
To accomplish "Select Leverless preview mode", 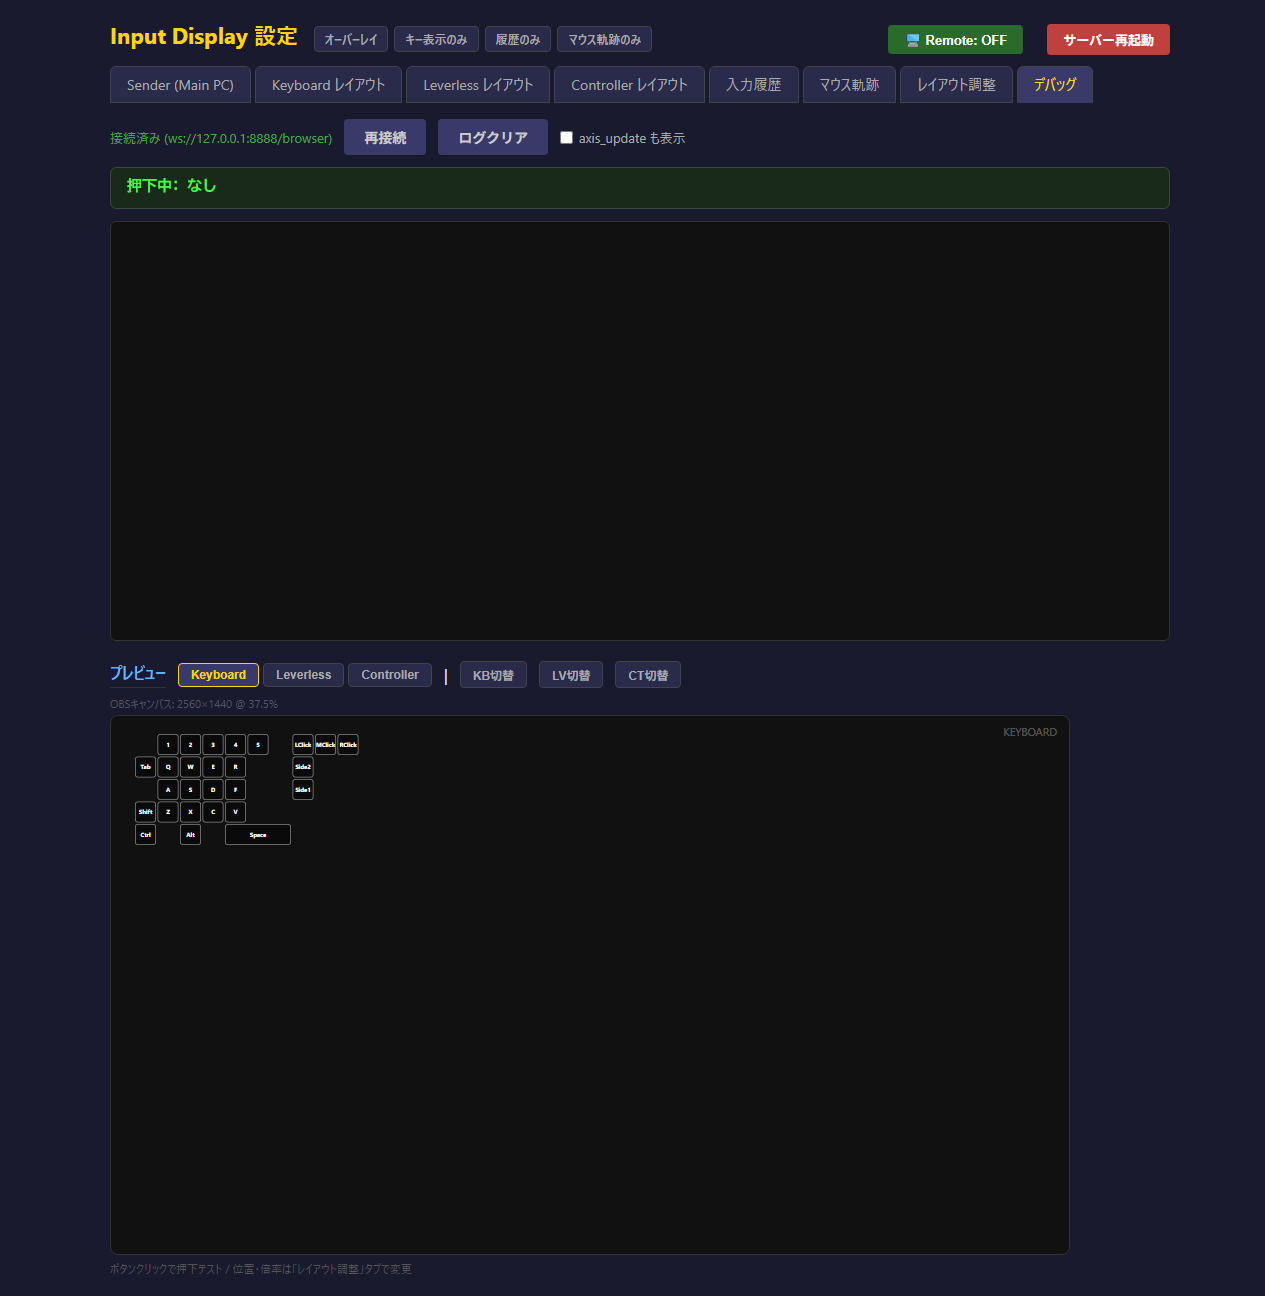I will coord(303,675).
